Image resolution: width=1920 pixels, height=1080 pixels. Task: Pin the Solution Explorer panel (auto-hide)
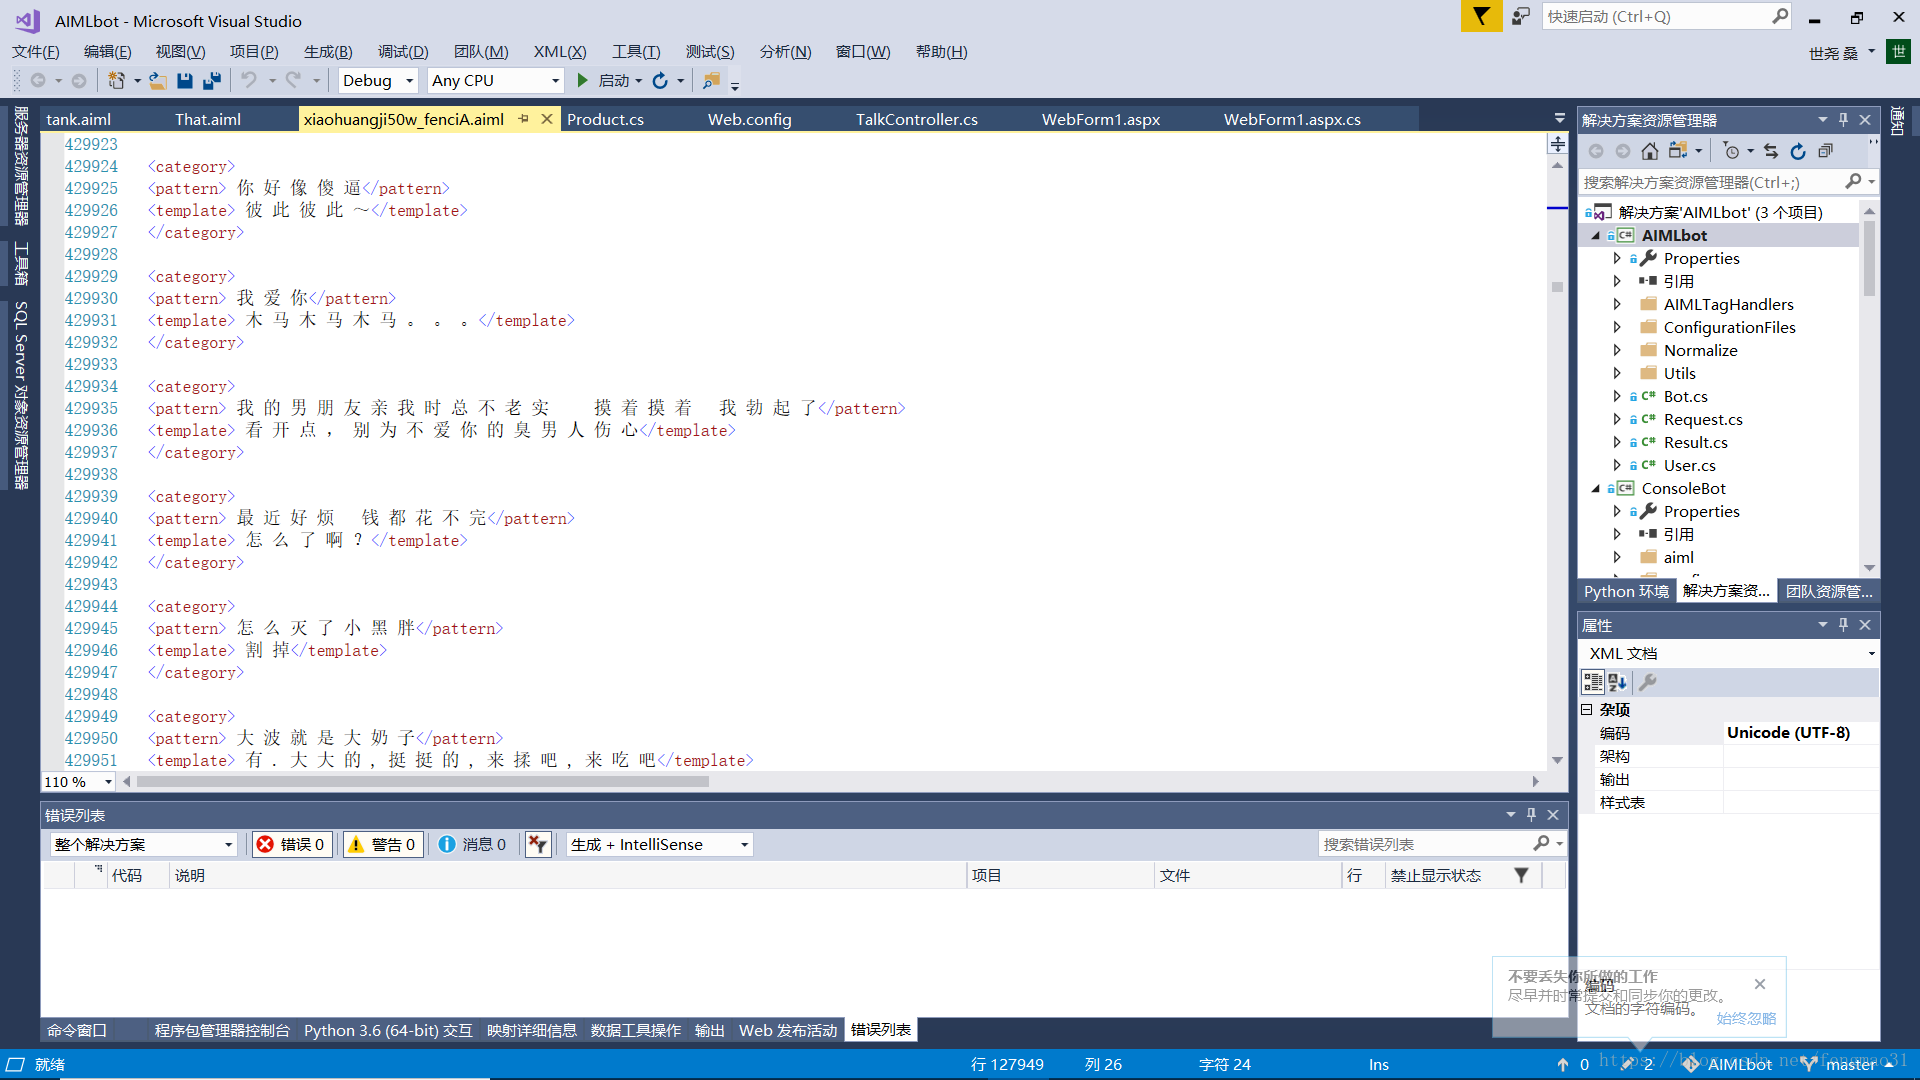click(x=1844, y=120)
